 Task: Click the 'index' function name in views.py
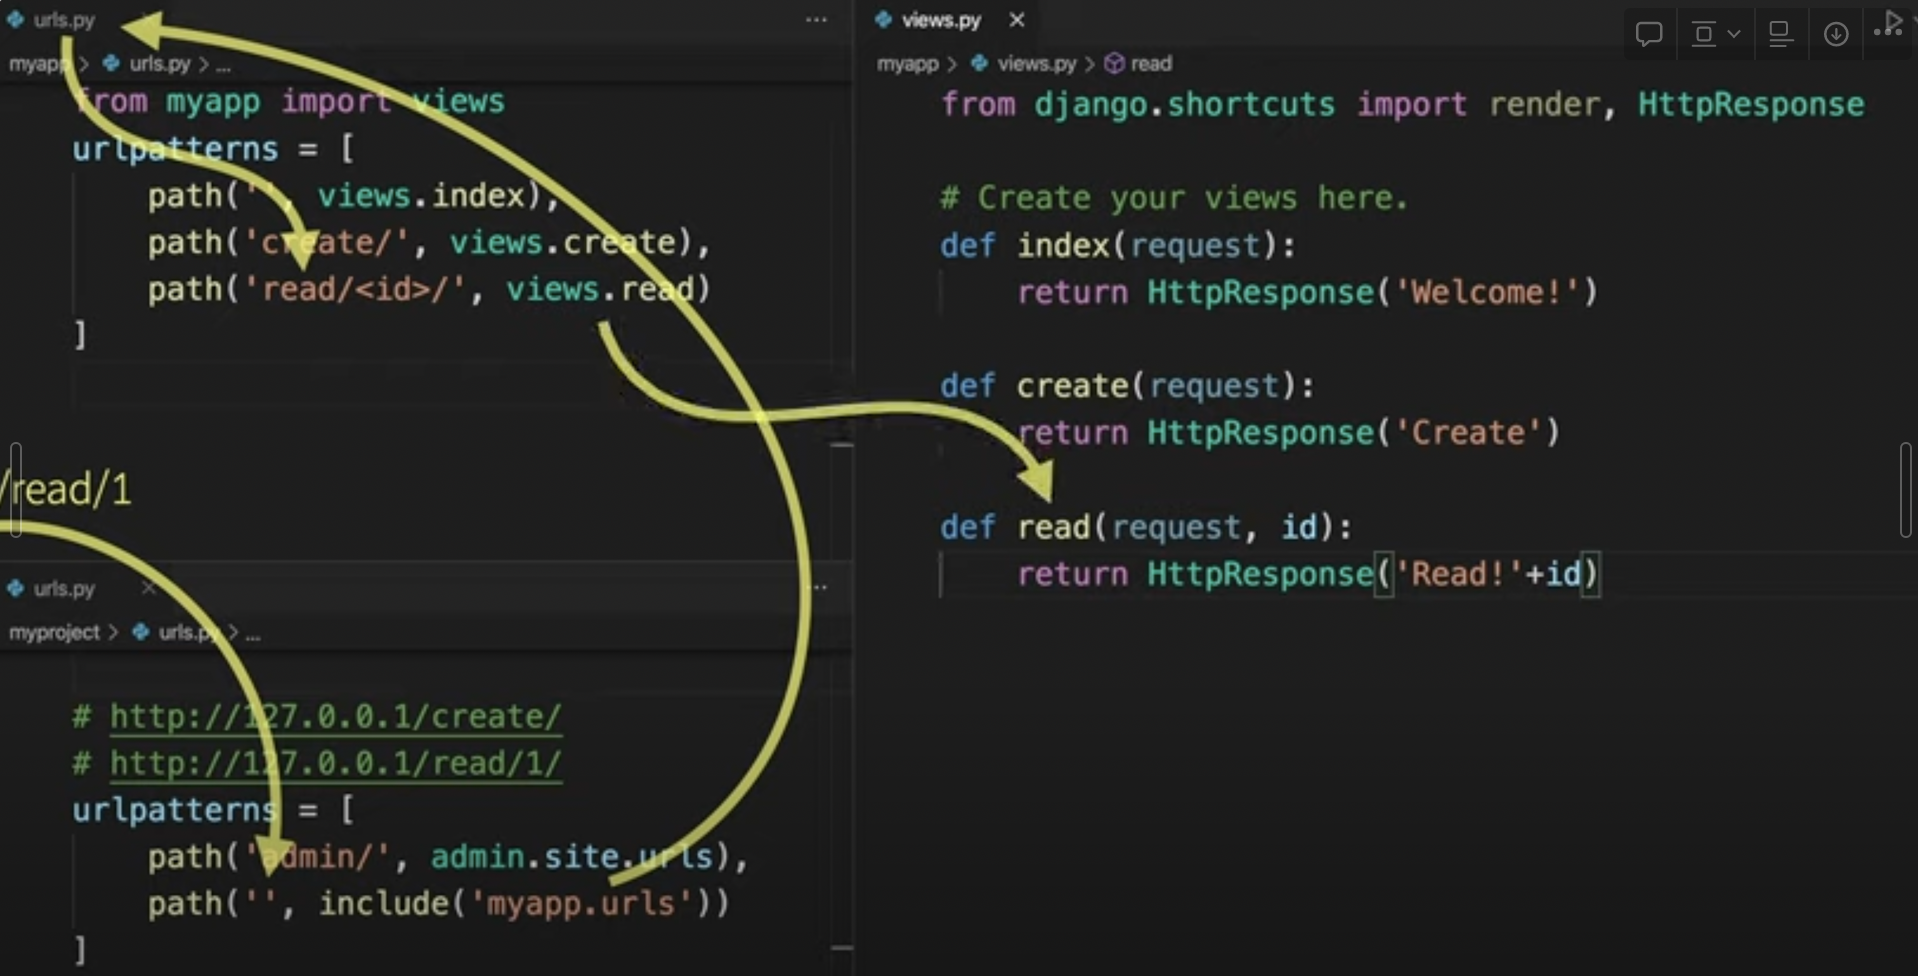pos(1063,245)
